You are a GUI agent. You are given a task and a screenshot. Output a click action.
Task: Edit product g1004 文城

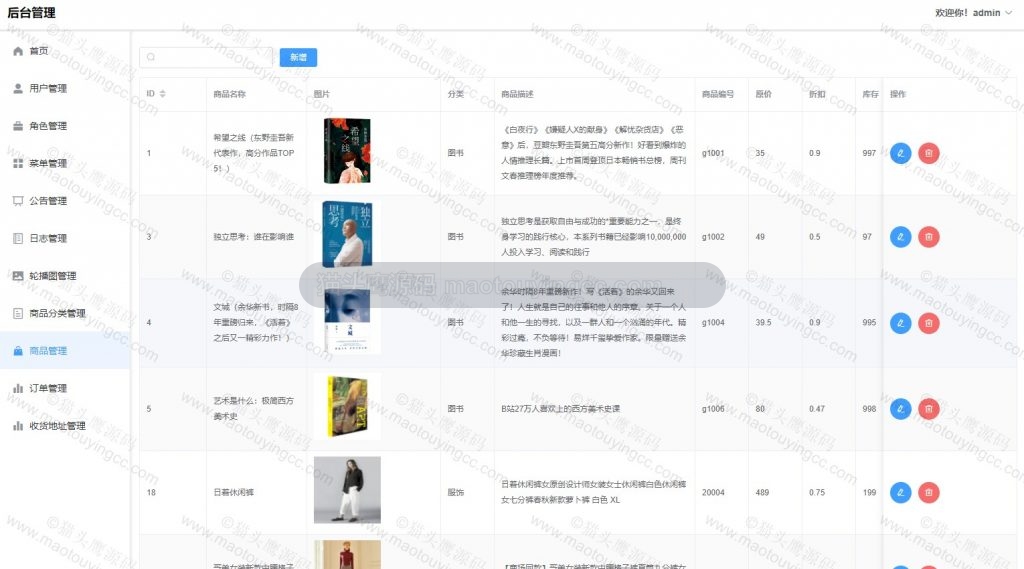coord(901,323)
